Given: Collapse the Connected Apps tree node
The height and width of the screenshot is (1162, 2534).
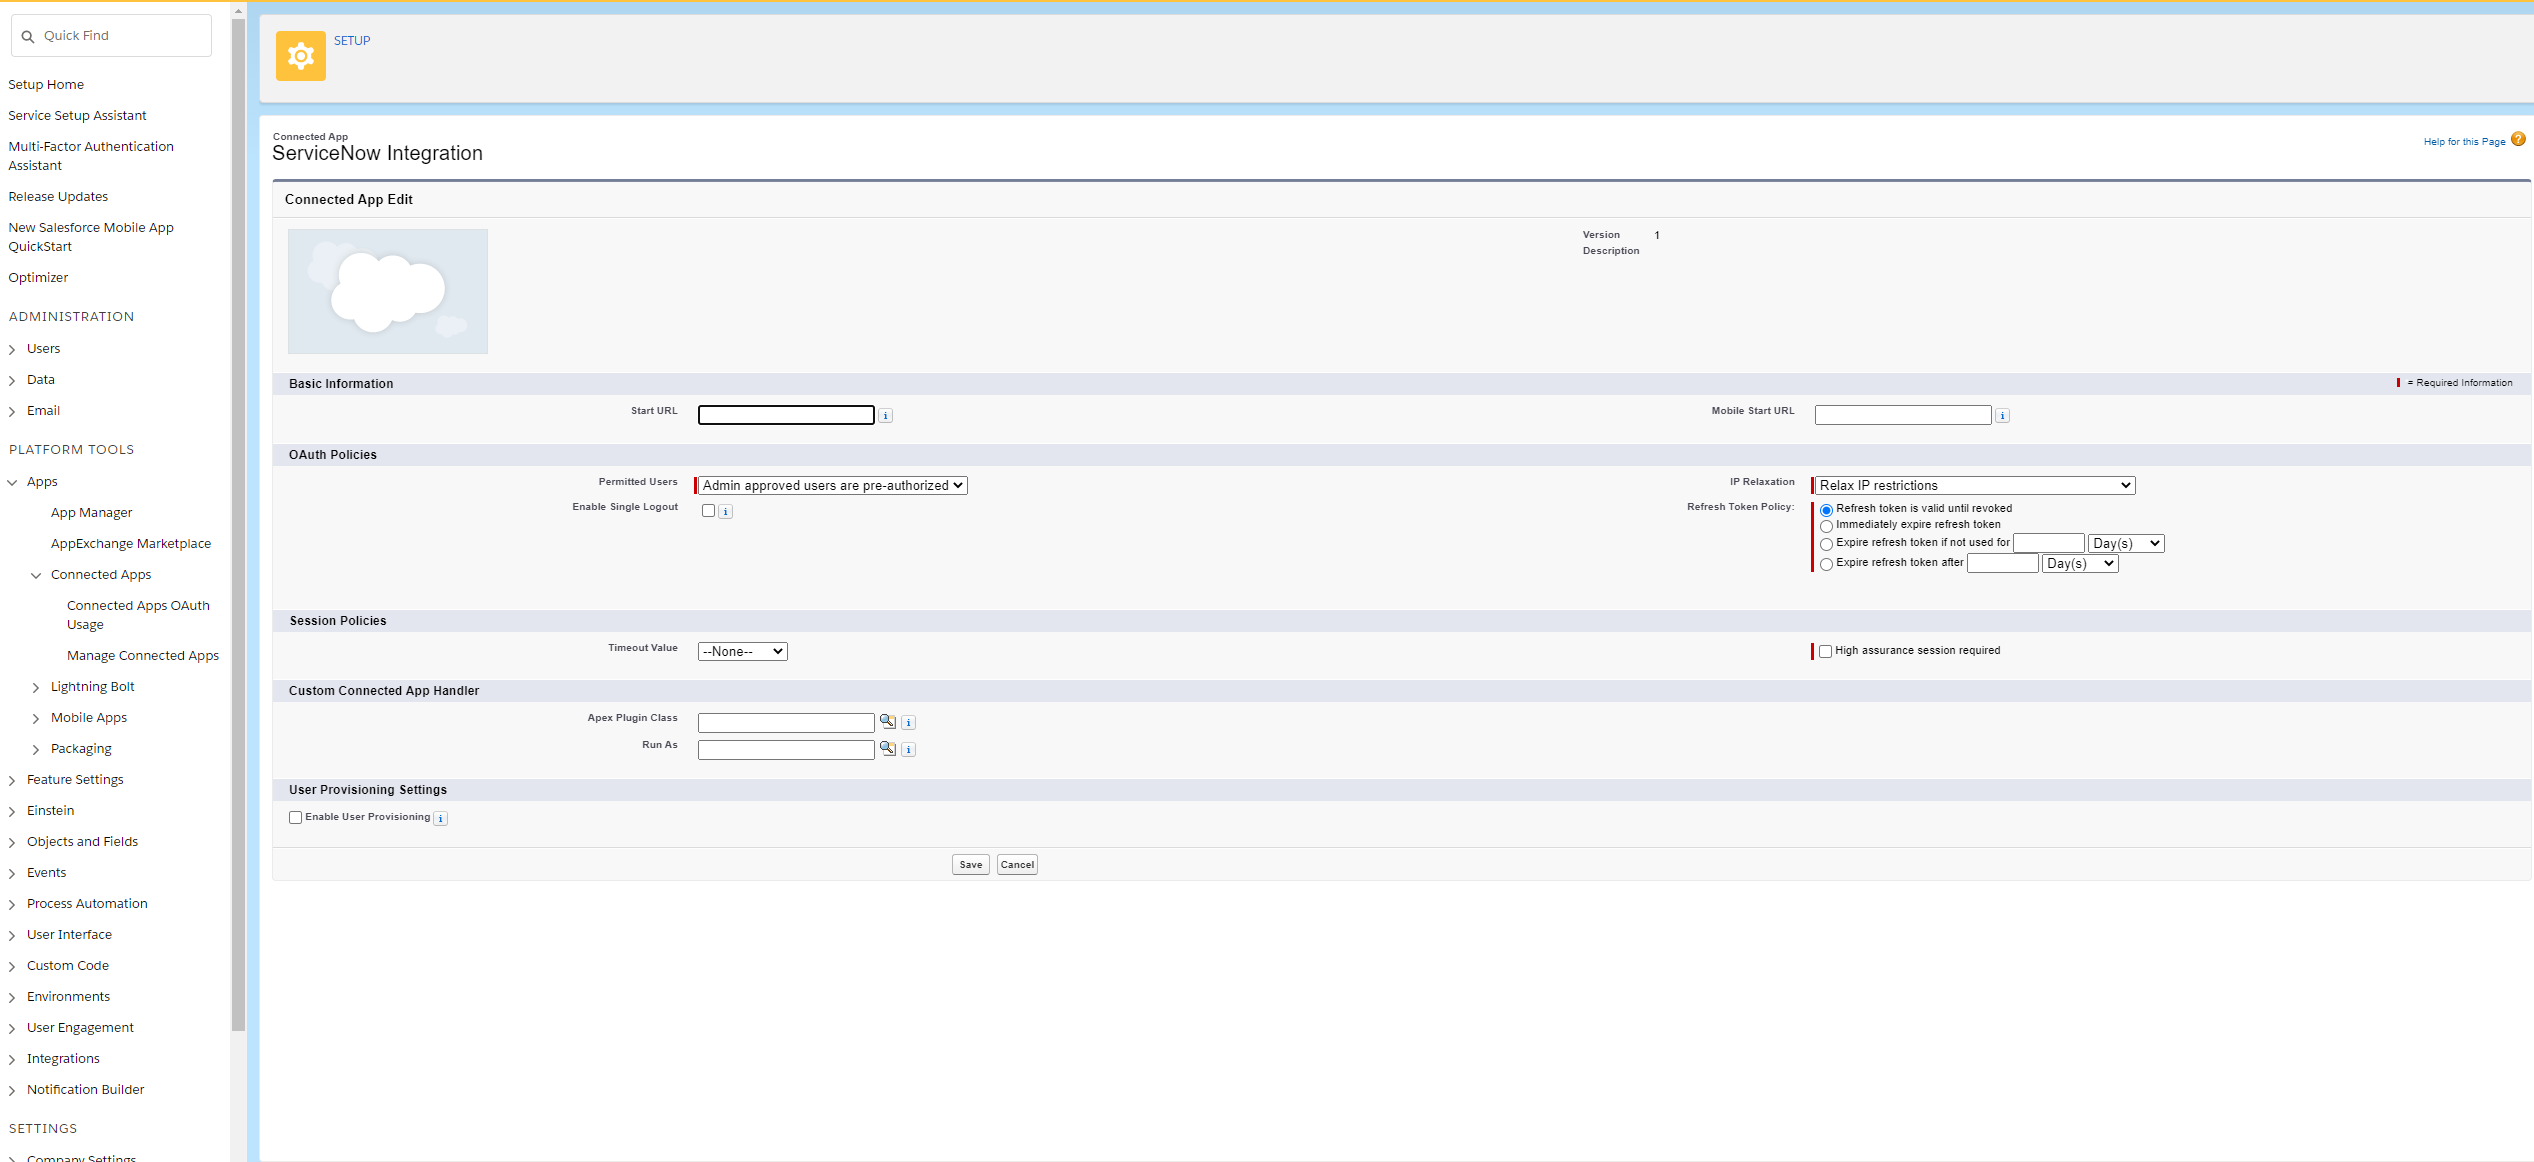Looking at the screenshot, I should (x=36, y=576).
